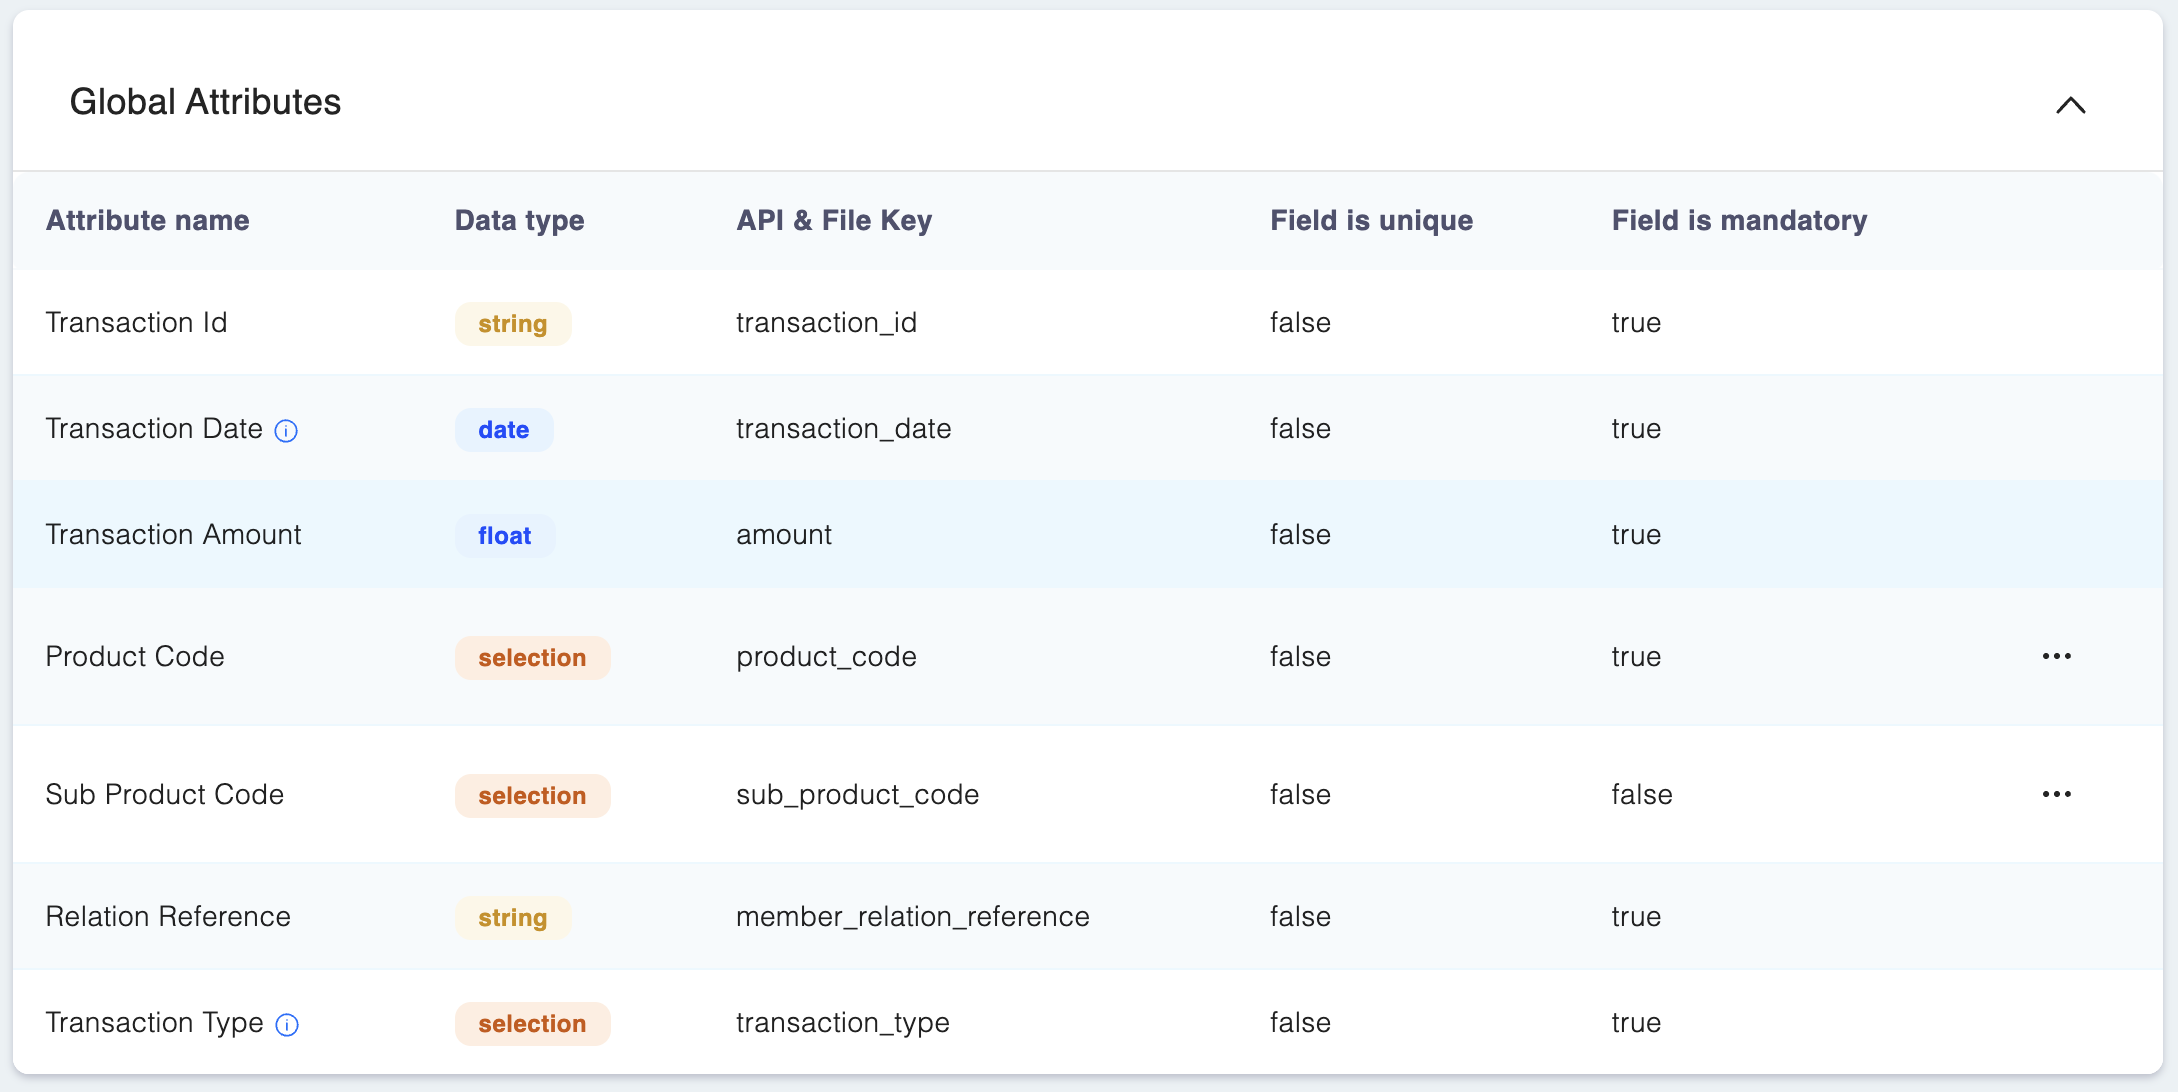2178x1092 pixels.
Task: Click info icon next to Transaction Date
Action: tap(286, 431)
